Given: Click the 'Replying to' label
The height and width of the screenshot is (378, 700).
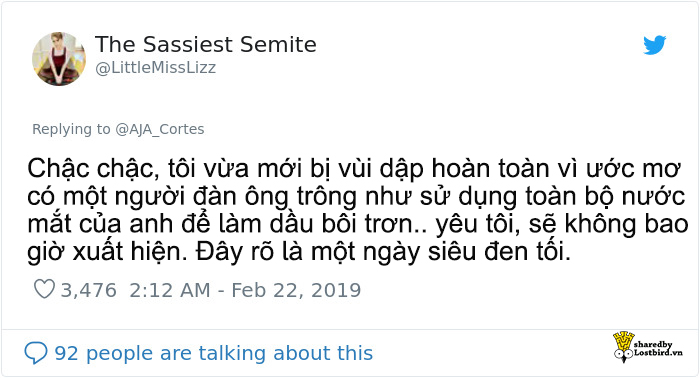Looking at the screenshot, I should 71,129.
